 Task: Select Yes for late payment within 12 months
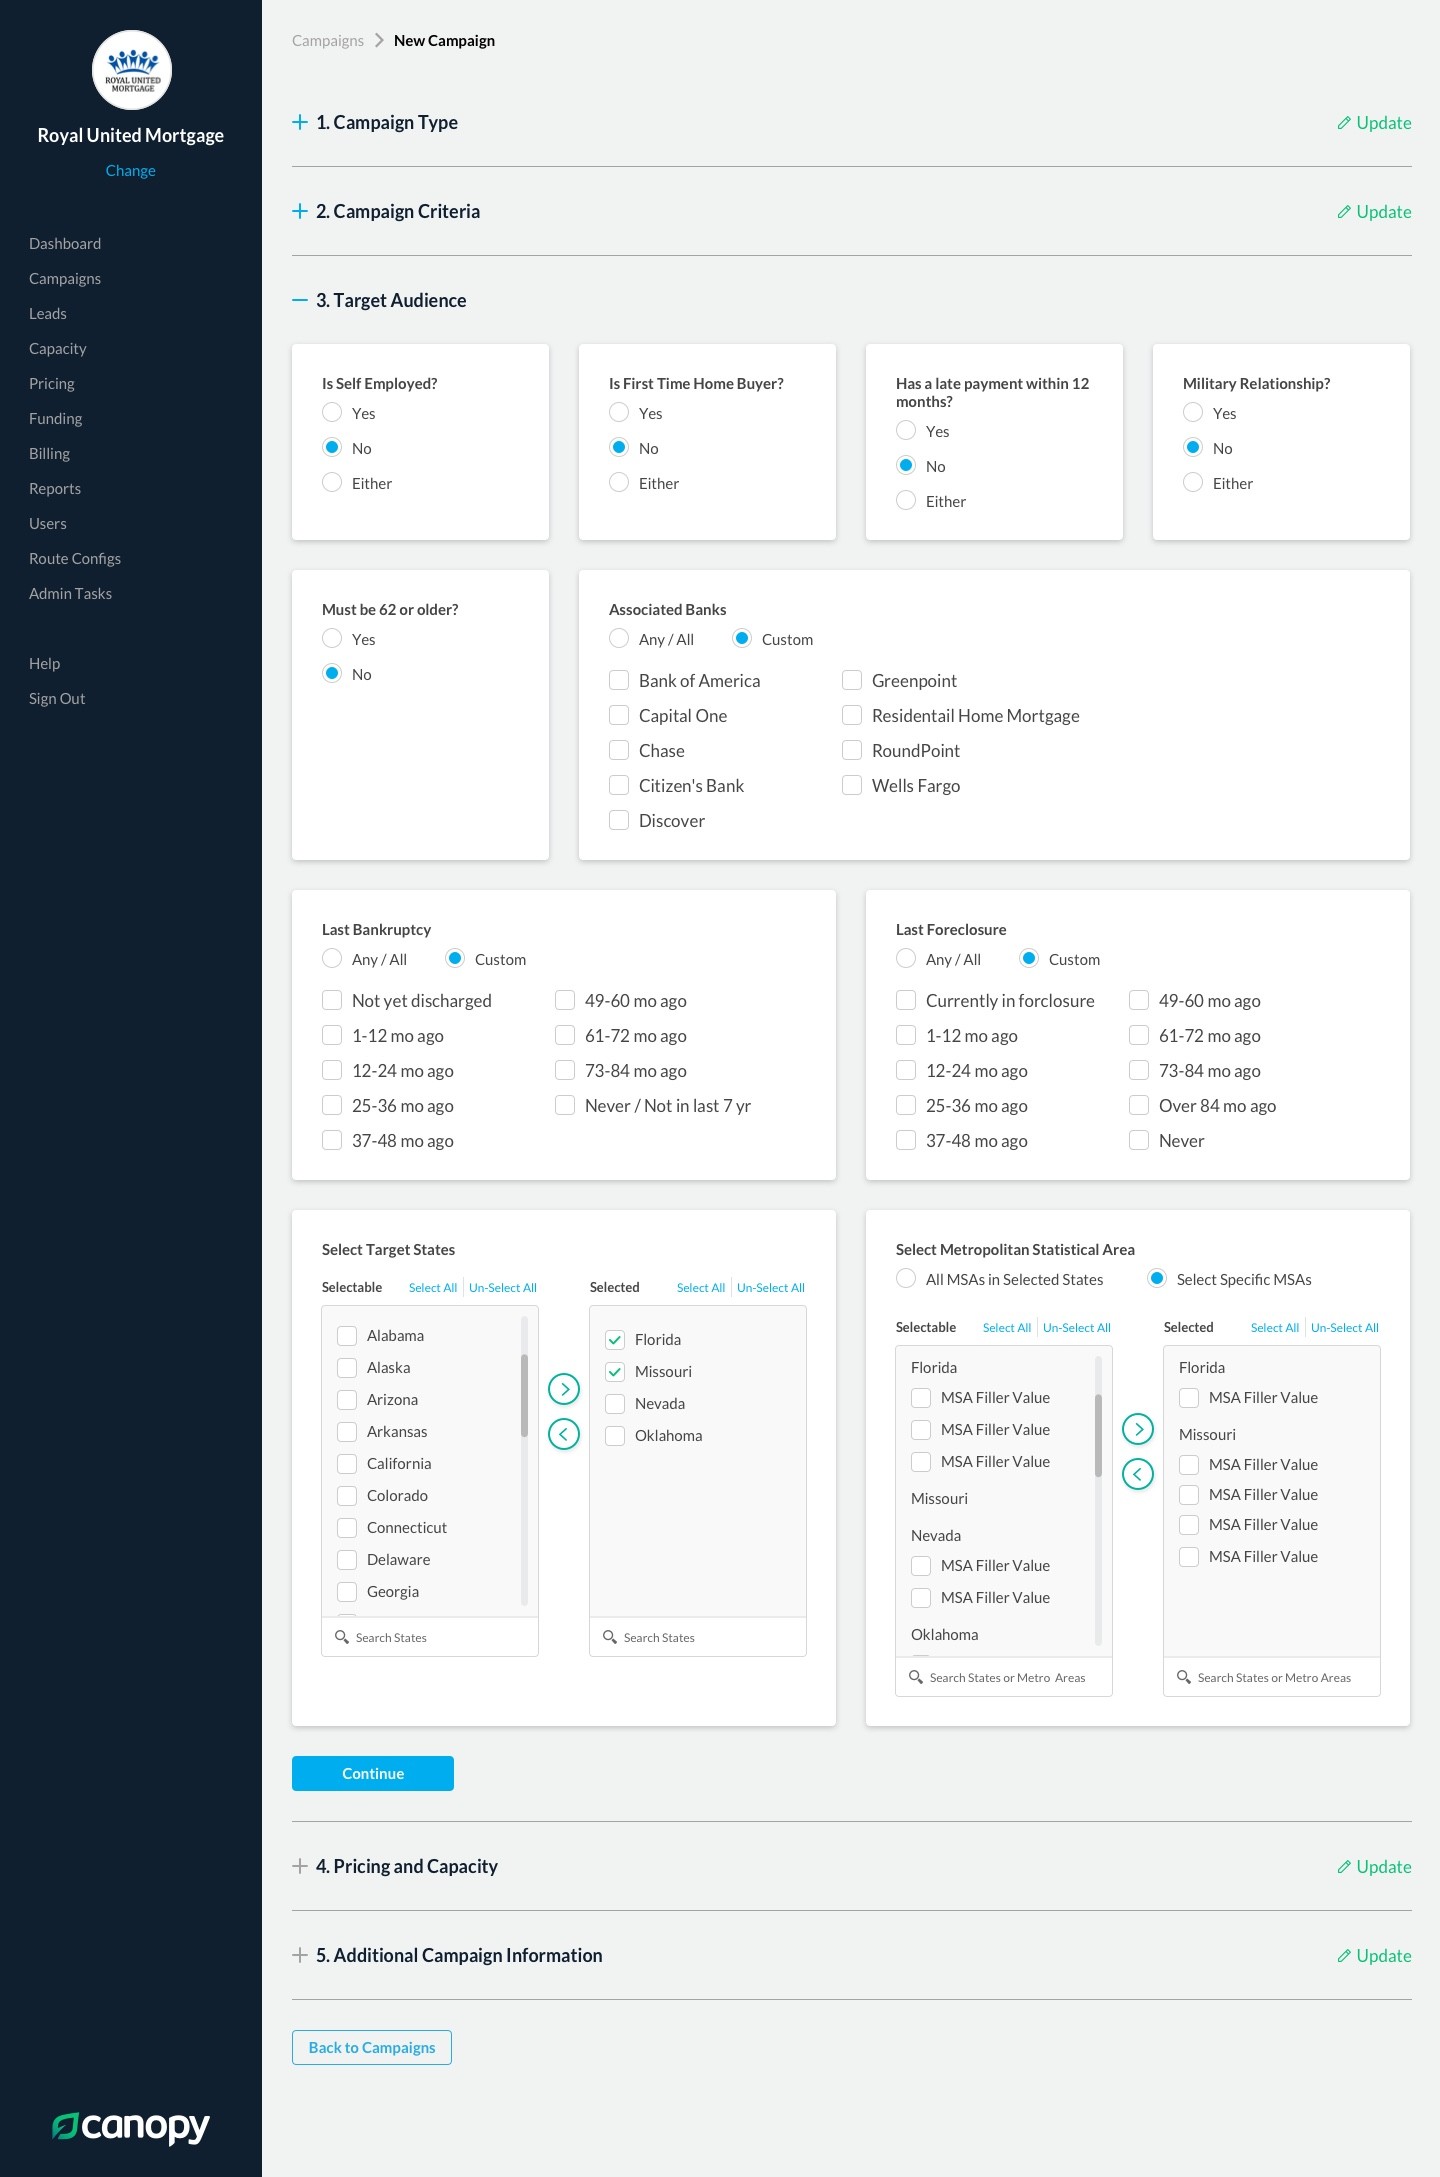click(906, 430)
